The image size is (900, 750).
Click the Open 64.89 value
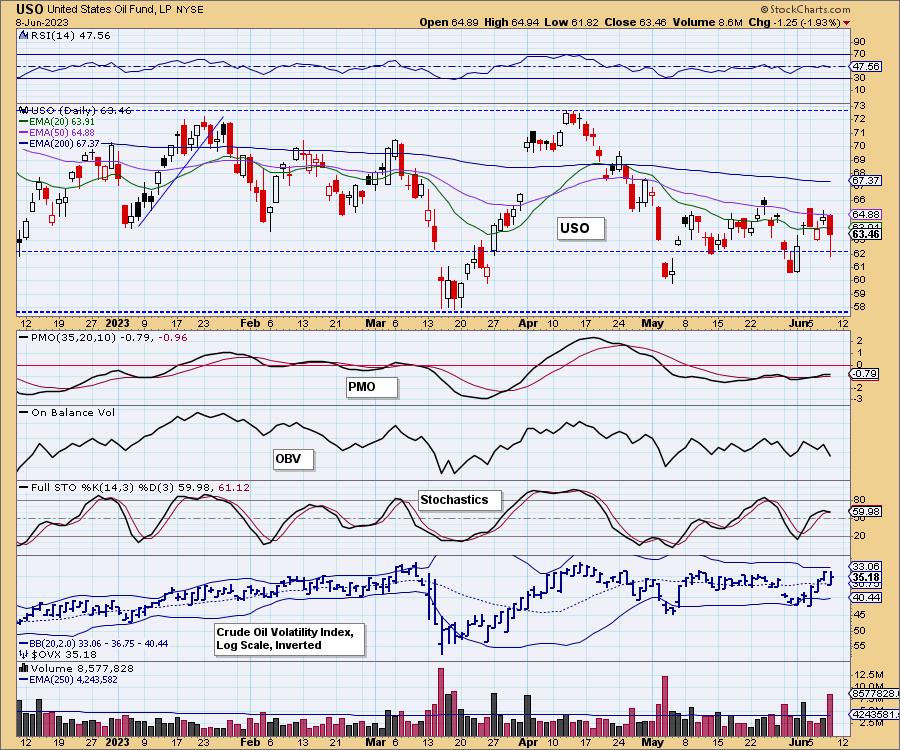click(449, 22)
